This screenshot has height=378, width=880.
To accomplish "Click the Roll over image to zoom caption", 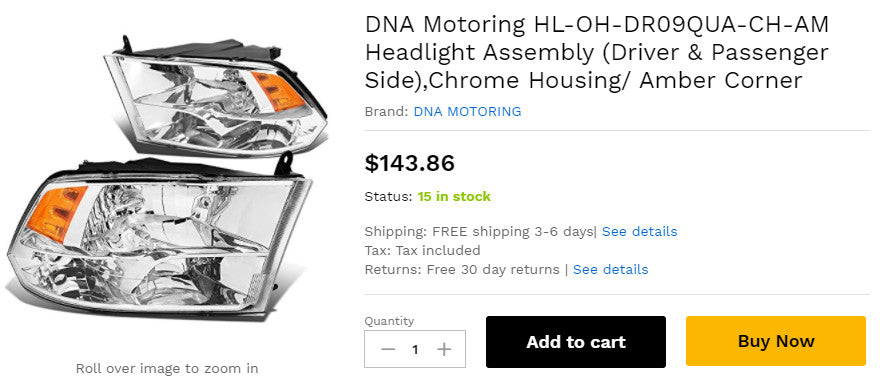I will pos(167,368).
